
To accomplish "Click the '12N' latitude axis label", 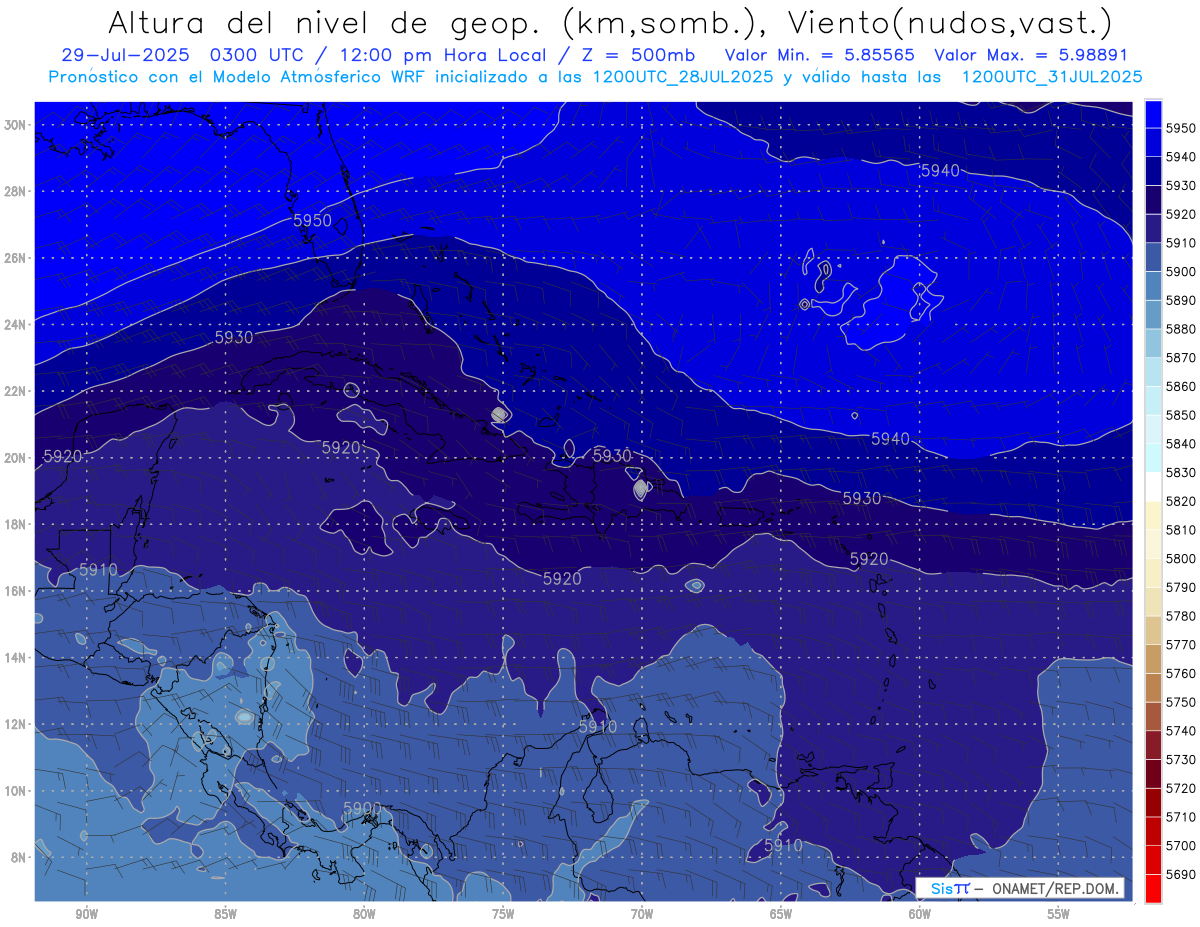I will (x=16, y=724).
